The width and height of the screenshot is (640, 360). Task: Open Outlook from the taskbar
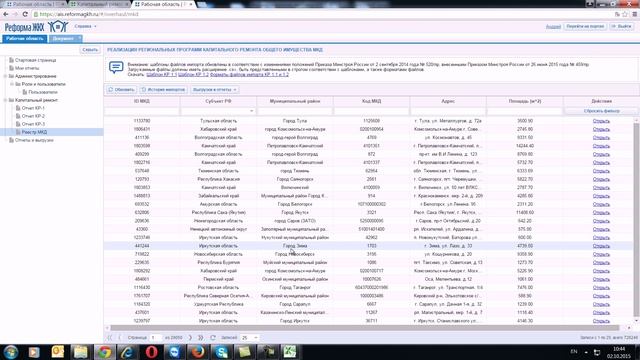58,352
